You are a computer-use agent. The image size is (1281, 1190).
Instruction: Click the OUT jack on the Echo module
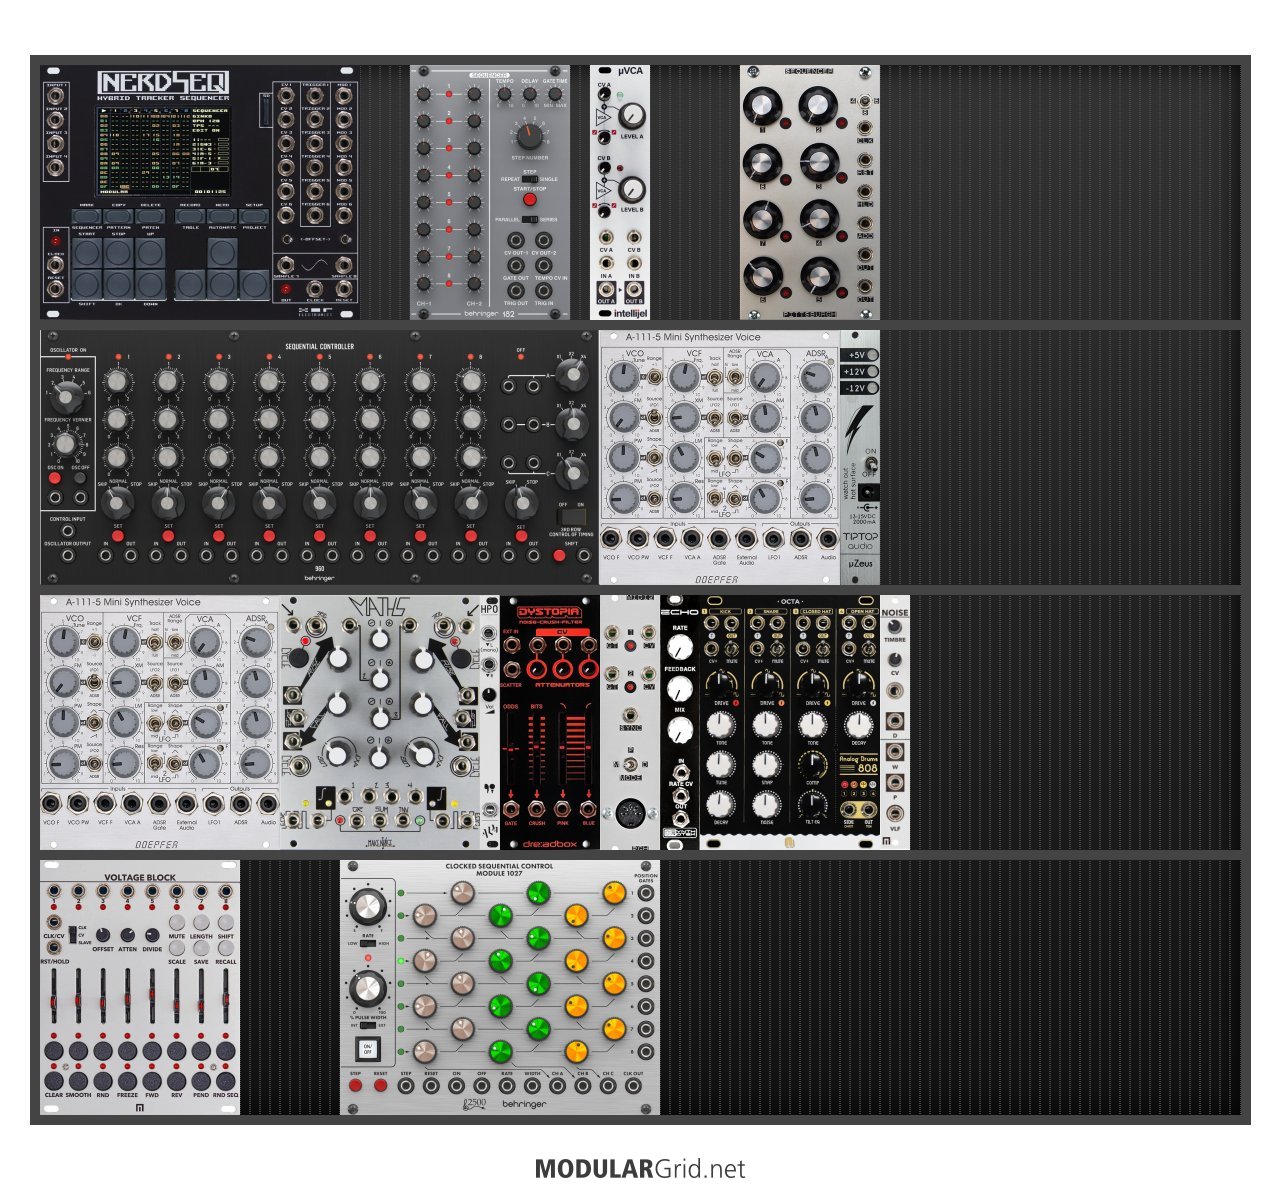681,819
